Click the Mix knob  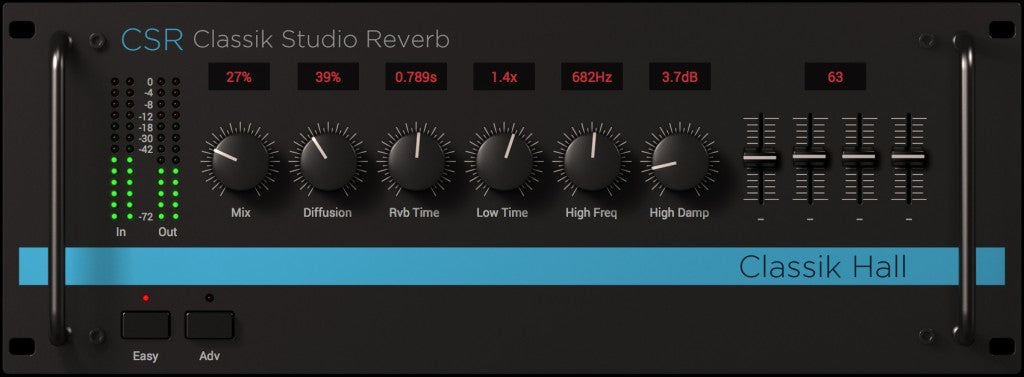[x=240, y=160]
